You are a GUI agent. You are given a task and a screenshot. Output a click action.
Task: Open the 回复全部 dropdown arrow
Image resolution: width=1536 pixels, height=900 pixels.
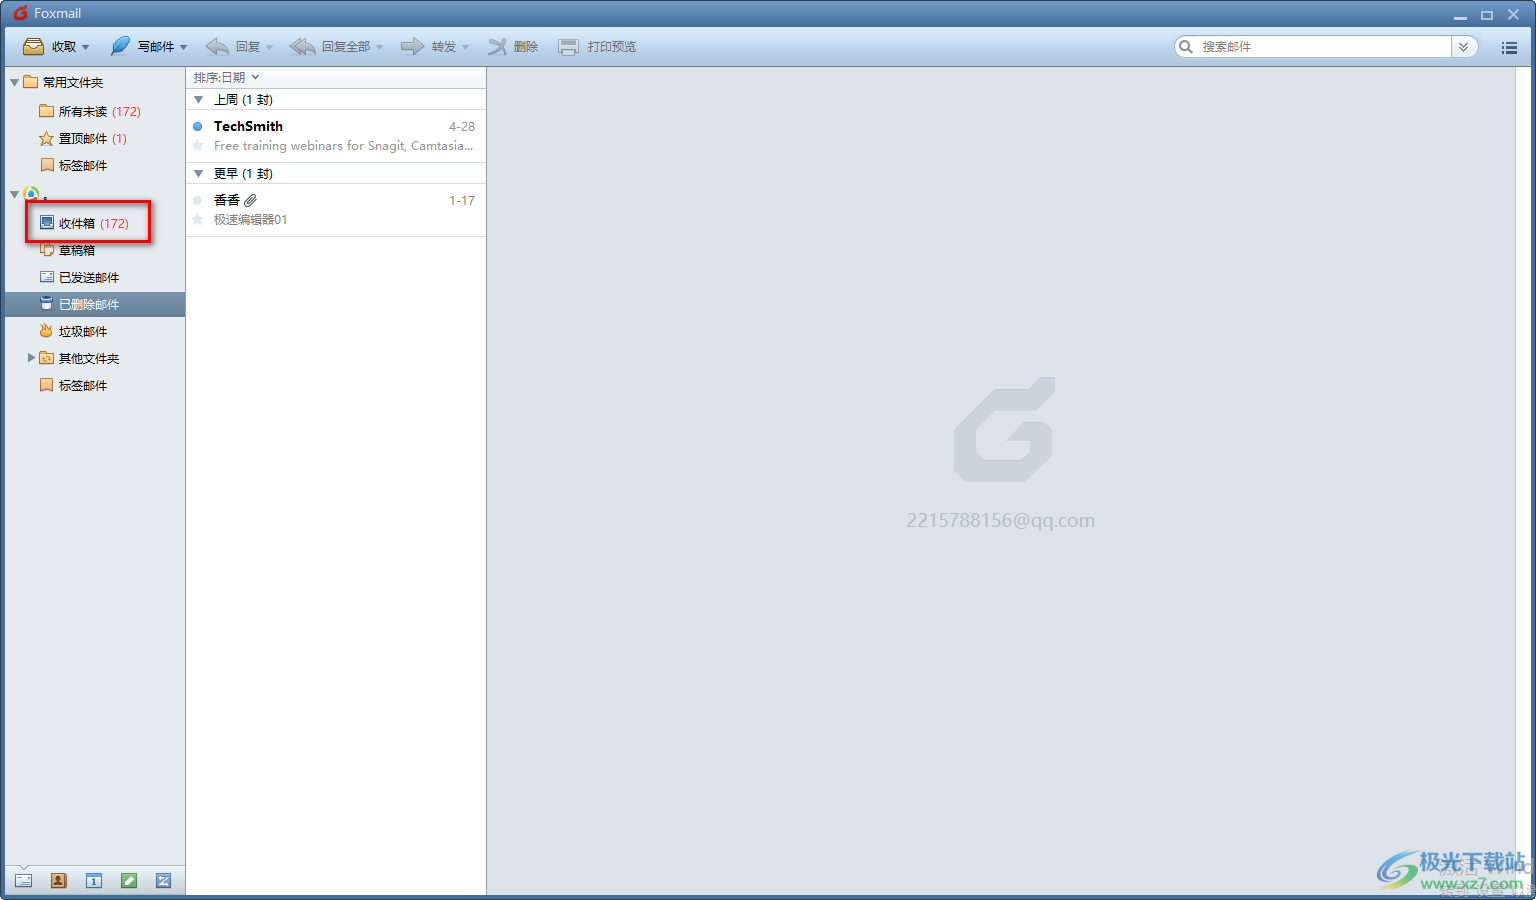(380, 48)
